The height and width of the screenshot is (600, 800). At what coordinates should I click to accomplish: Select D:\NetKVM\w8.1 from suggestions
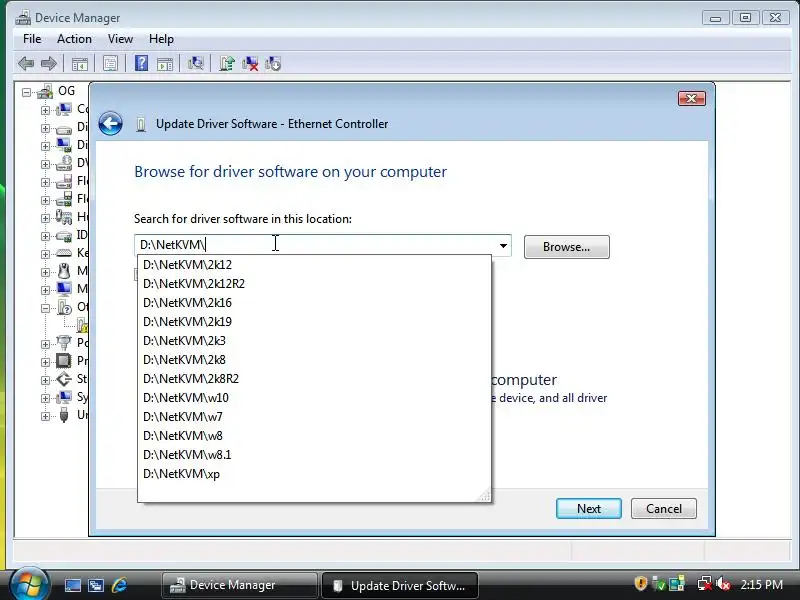(314, 455)
